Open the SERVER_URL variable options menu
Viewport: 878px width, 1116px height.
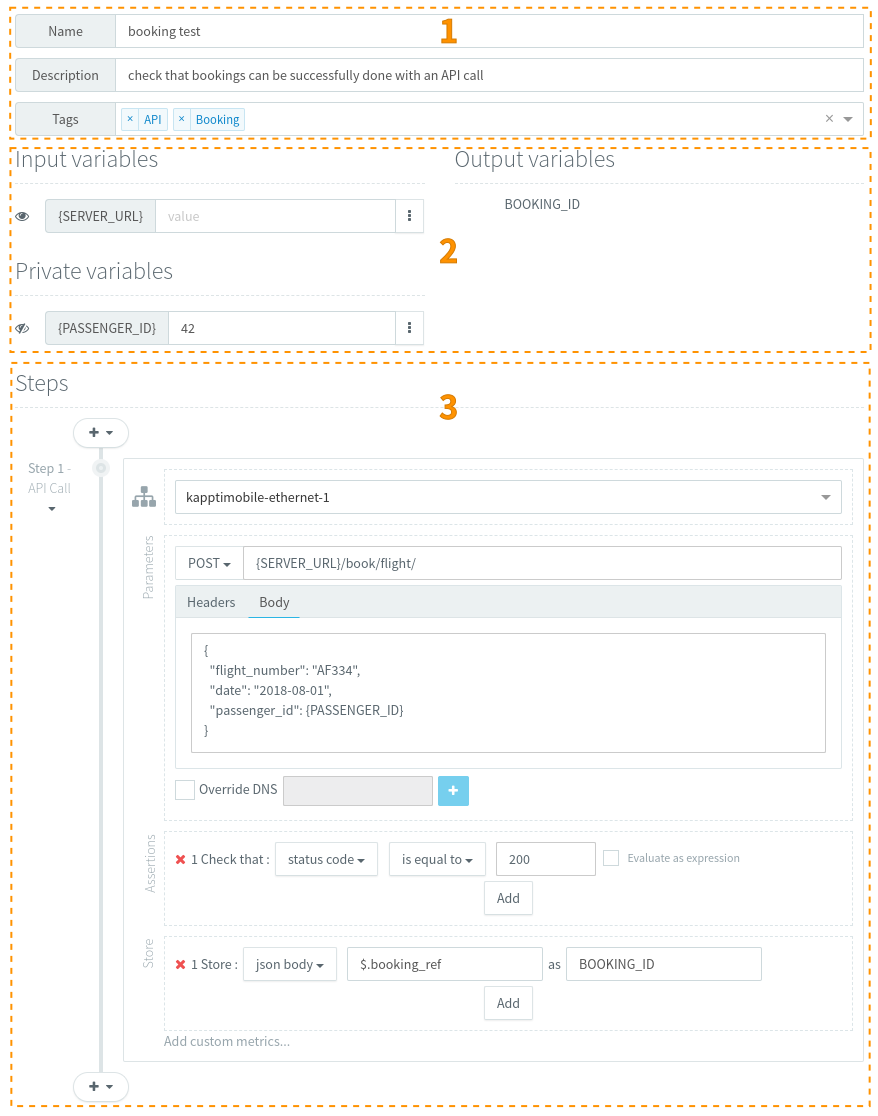point(410,216)
